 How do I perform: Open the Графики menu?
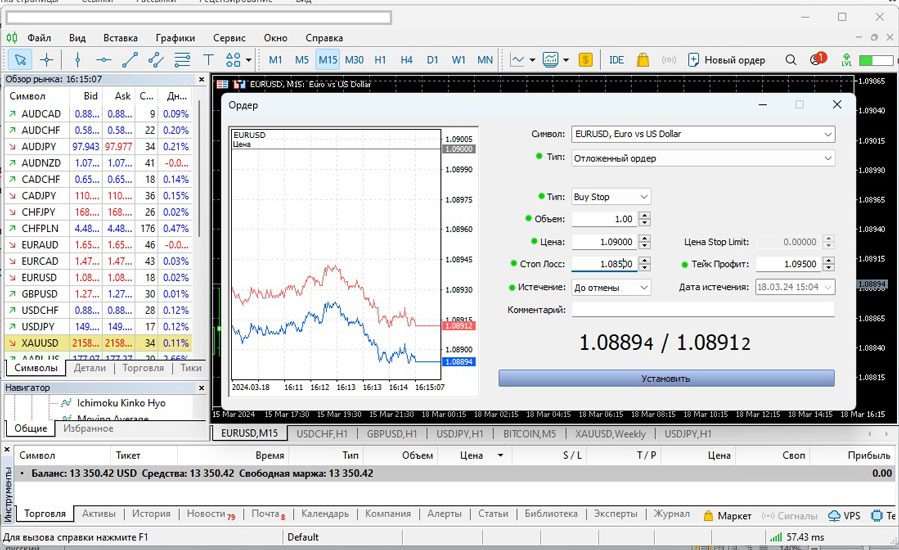click(175, 38)
